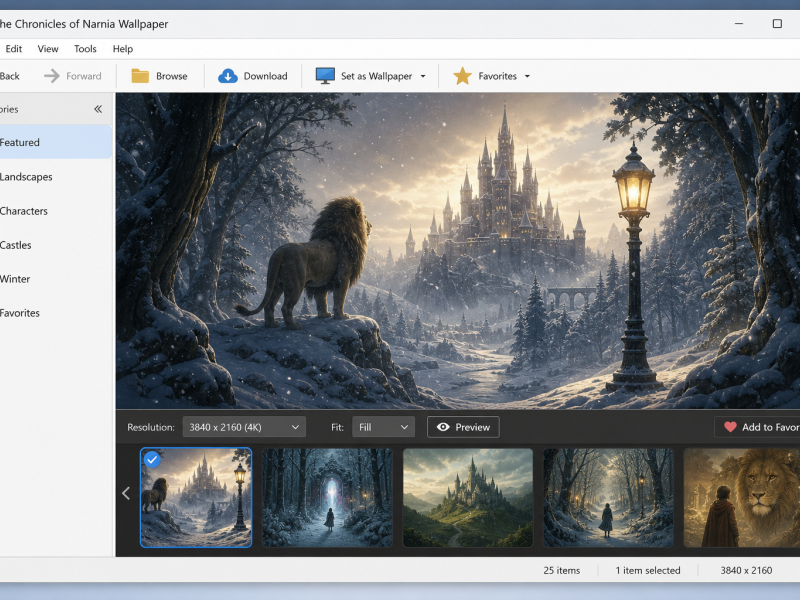This screenshot has width=800, height=600.
Task: Click Add to Favorites button
Action: point(757,427)
